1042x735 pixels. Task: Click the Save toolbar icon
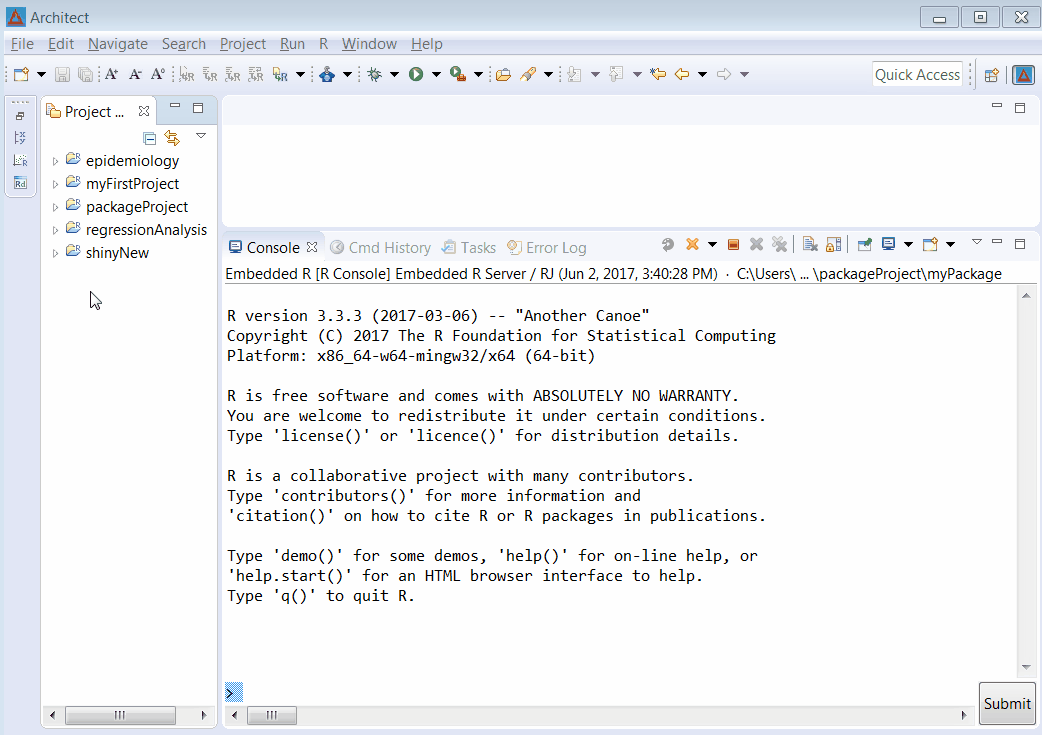coord(62,74)
